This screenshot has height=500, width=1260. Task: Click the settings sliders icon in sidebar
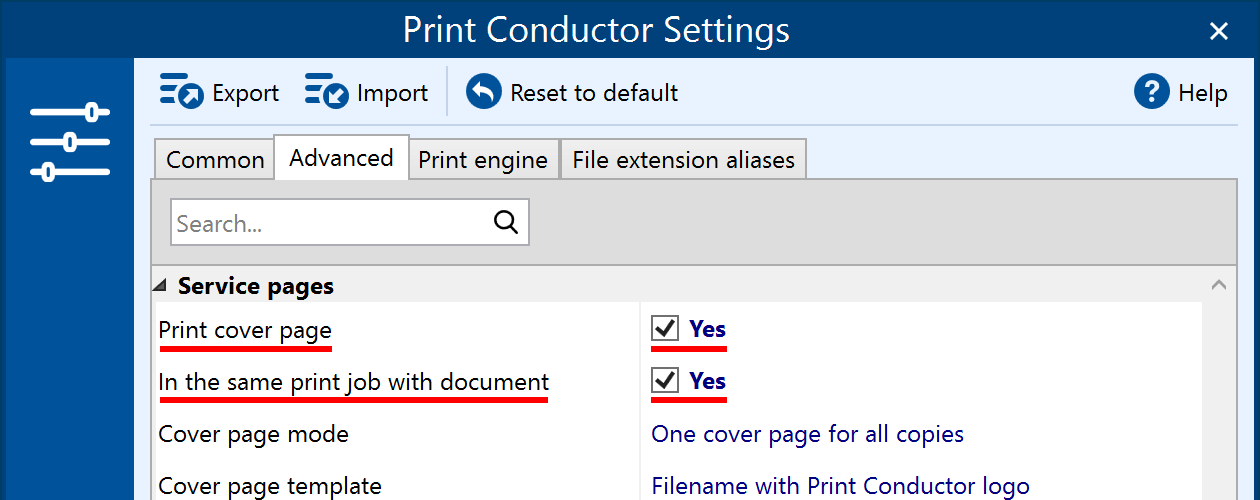70,142
